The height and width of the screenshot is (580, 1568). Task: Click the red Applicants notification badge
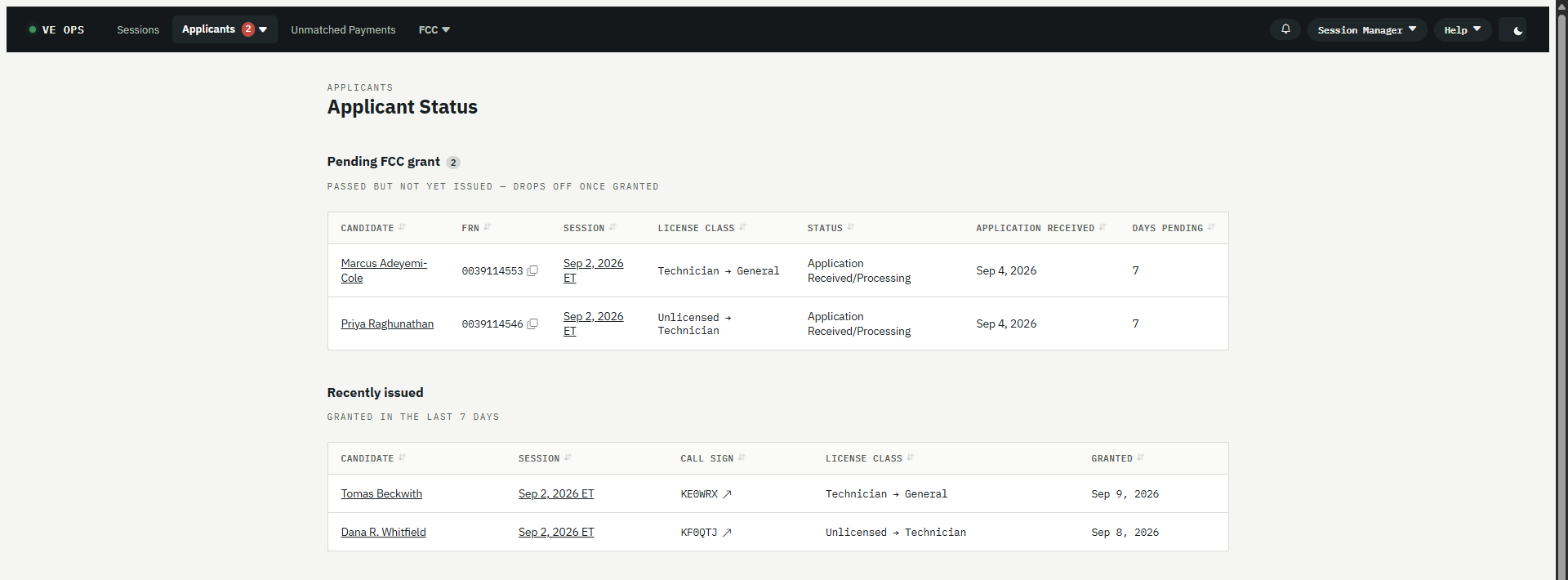tap(248, 30)
